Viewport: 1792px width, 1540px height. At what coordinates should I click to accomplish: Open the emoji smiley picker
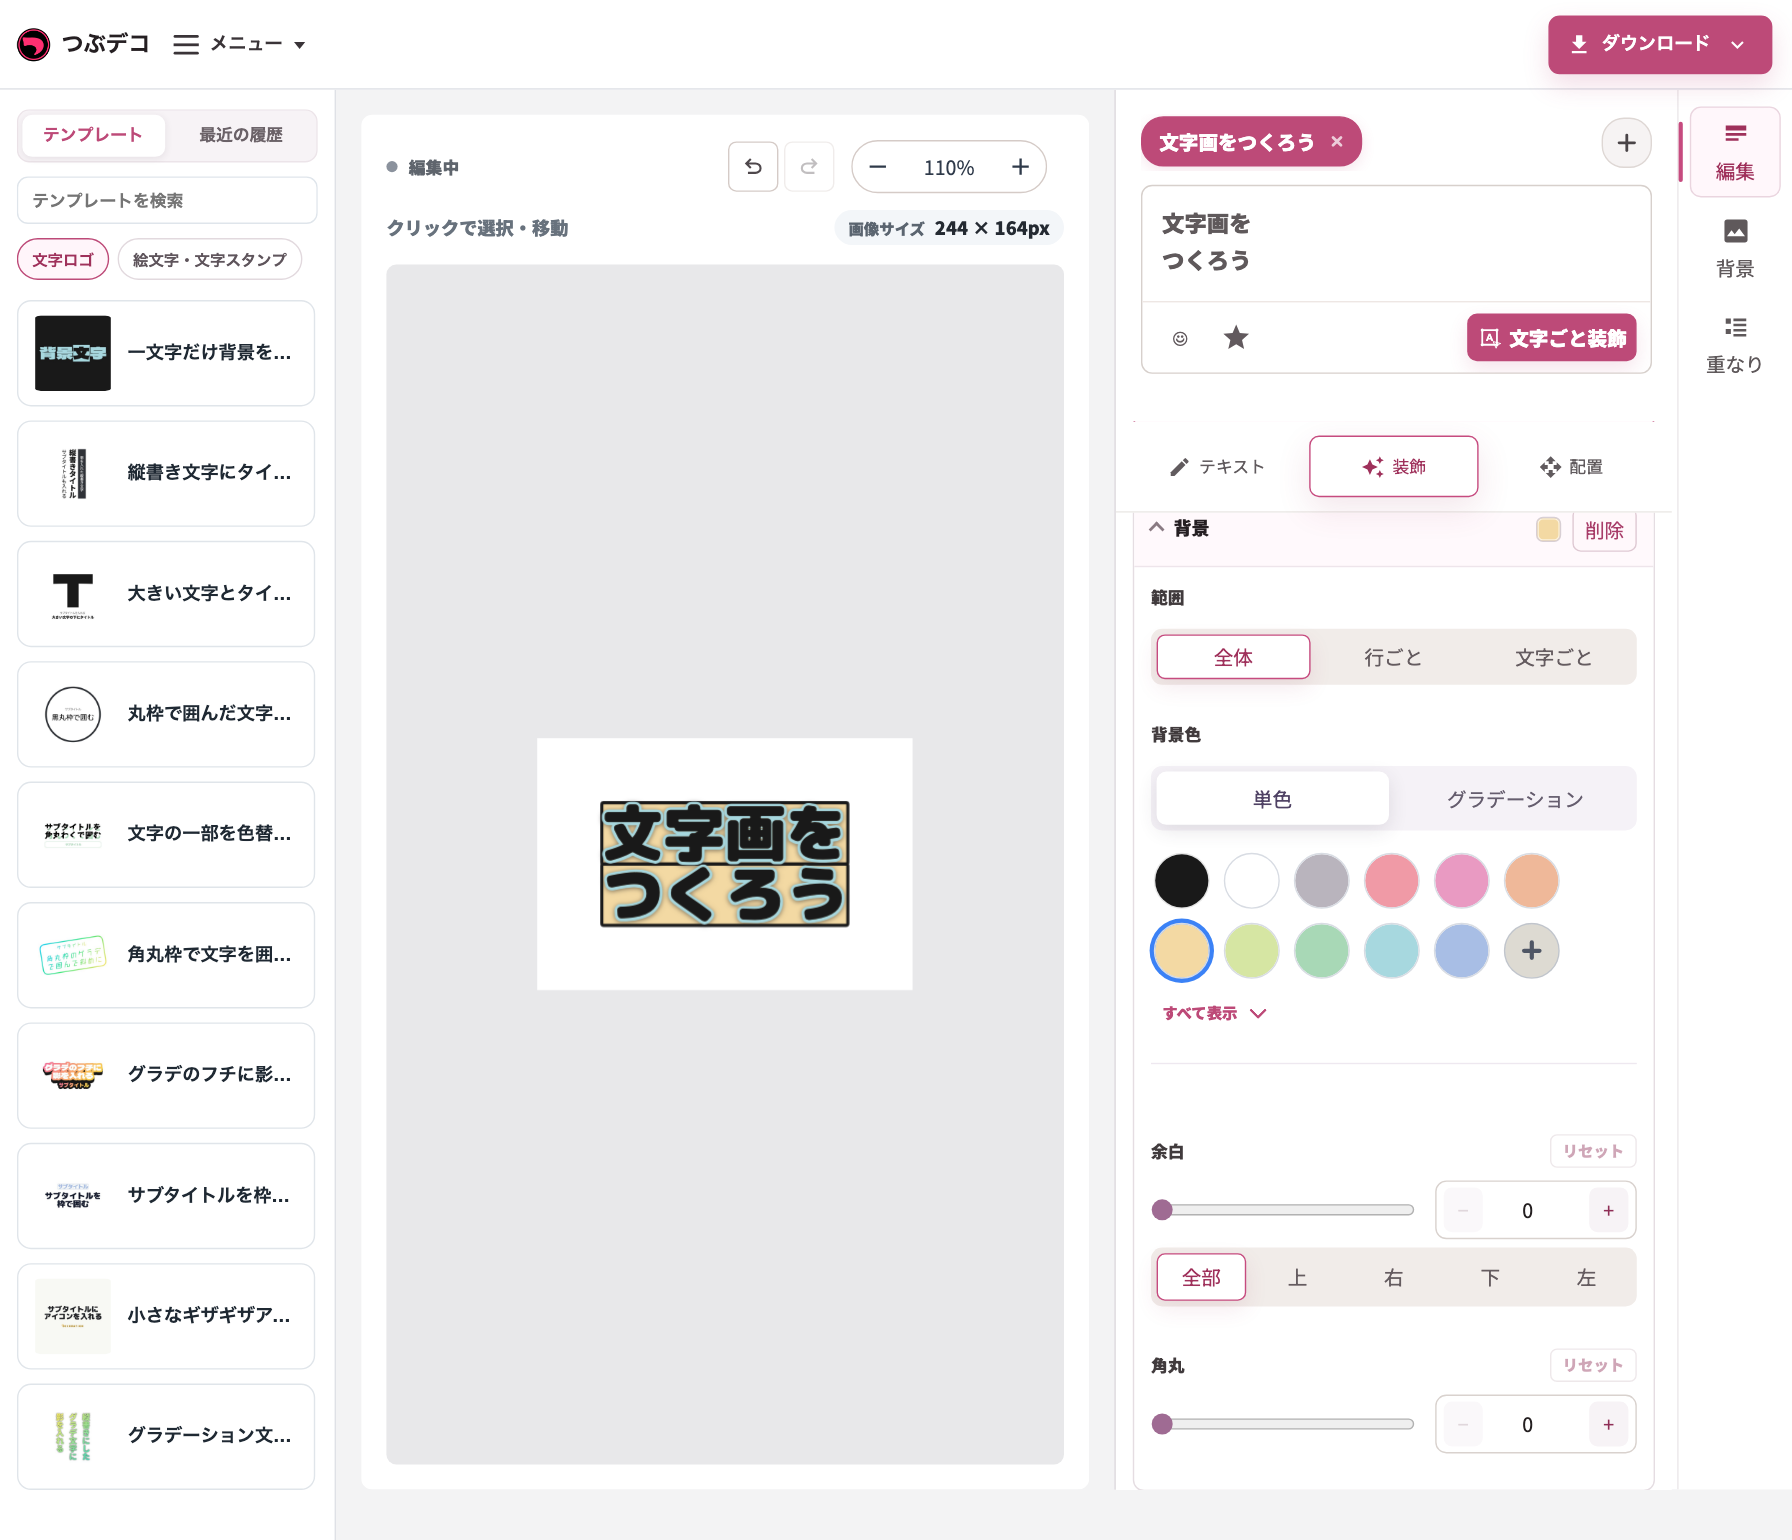[x=1180, y=338]
